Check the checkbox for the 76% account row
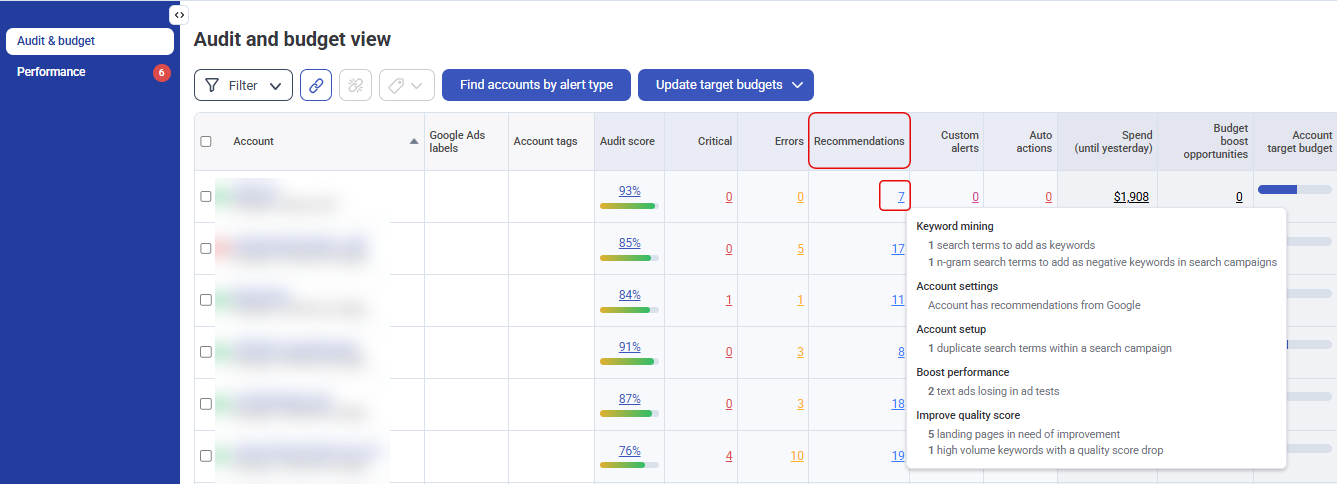Viewport: 1337px width, 484px height. (x=206, y=455)
